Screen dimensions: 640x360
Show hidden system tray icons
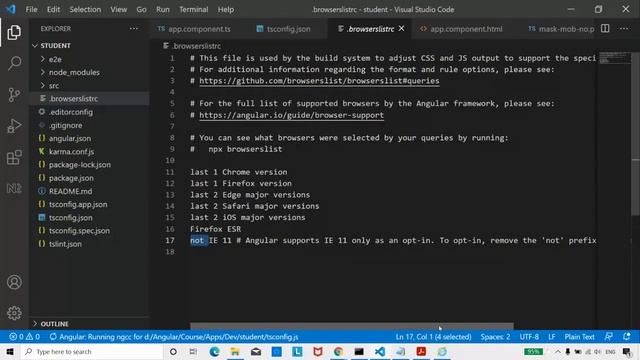[x=558, y=351]
